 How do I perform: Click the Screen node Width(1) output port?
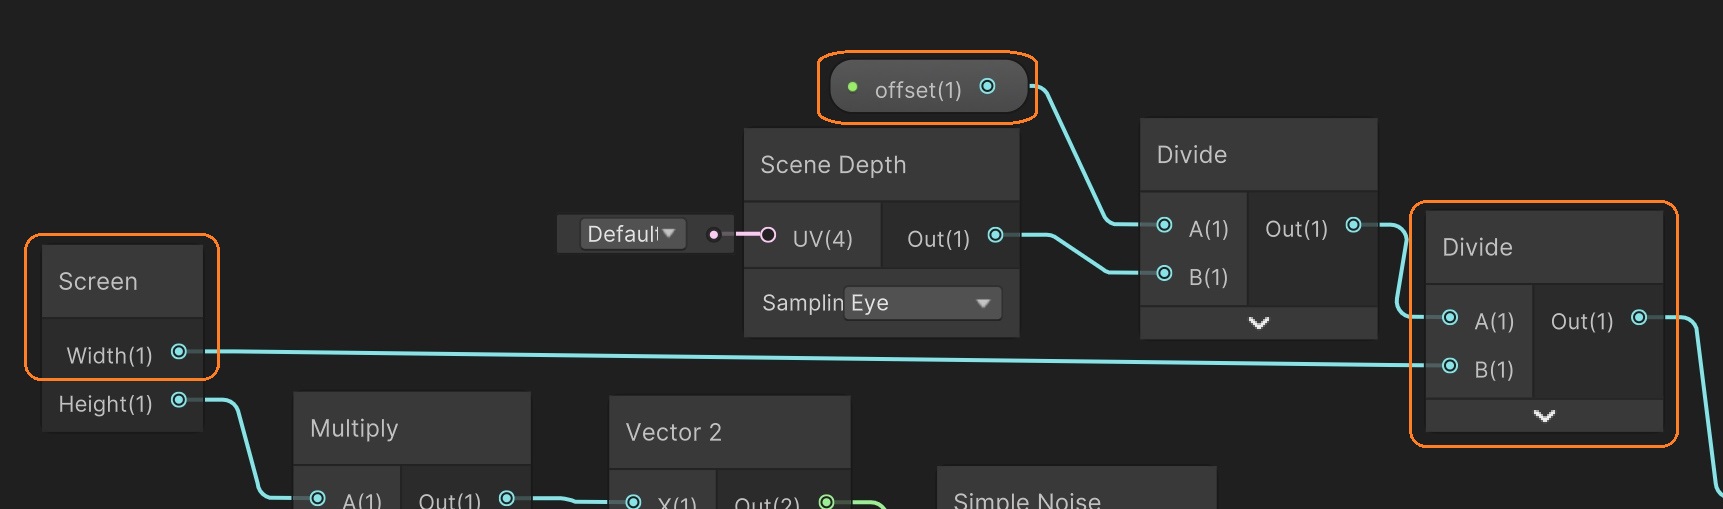179,352
